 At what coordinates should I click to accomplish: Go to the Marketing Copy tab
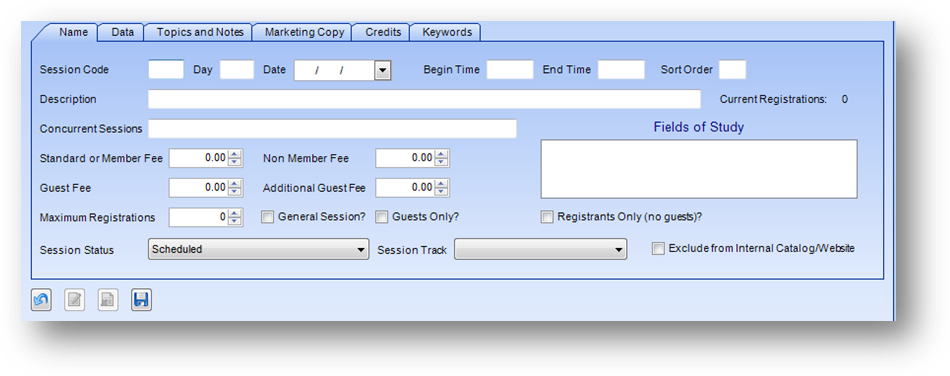click(x=304, y=32)
